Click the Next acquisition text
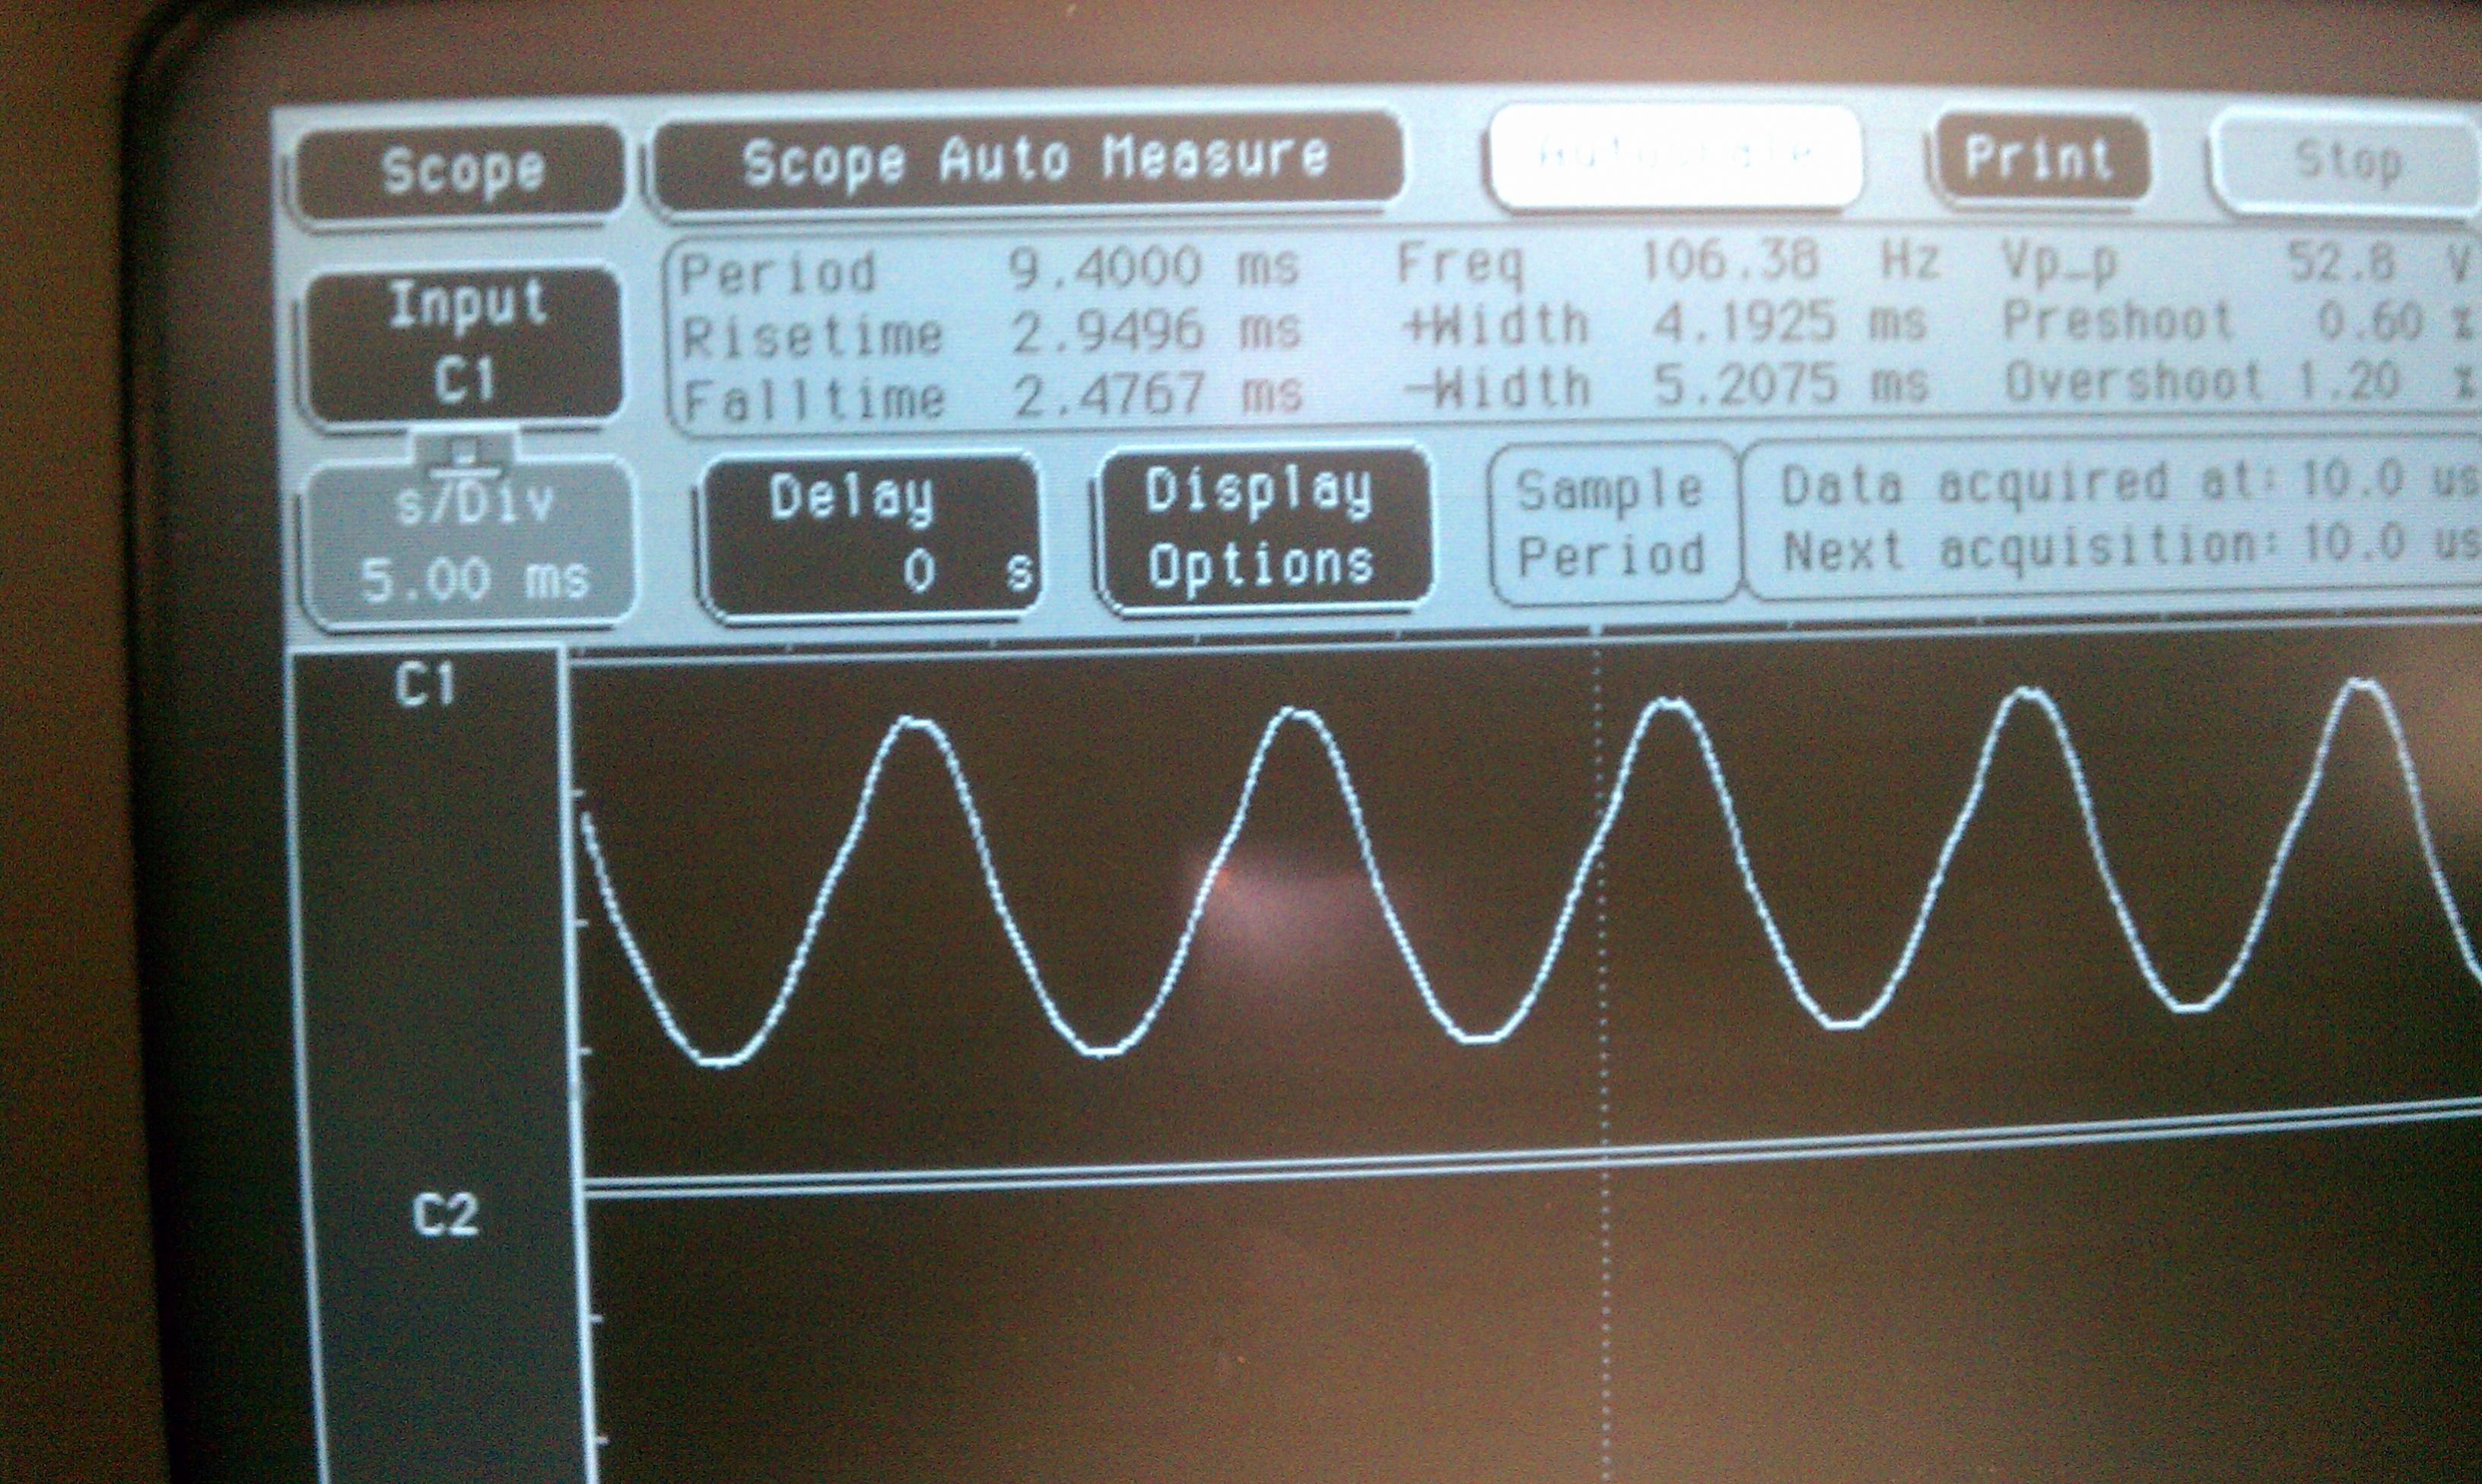 click(2132, 548)
